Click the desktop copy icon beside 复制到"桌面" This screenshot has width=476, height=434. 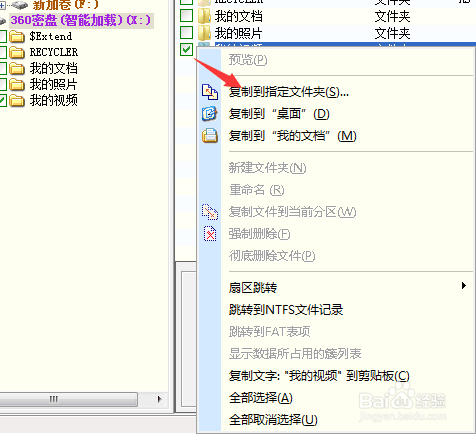click(x=210, y=114)
